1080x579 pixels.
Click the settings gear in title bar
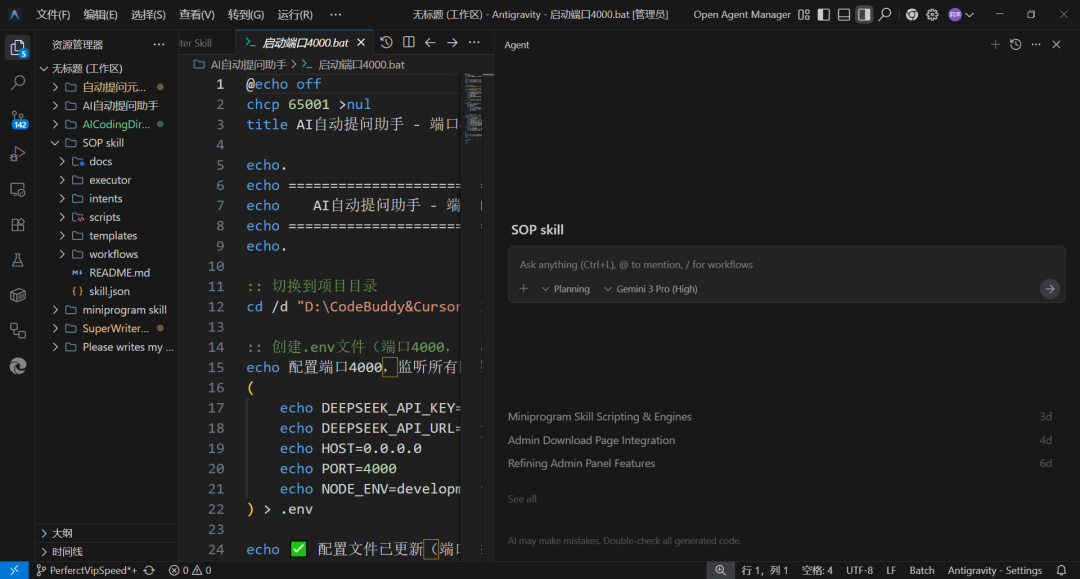pos(932,15)
